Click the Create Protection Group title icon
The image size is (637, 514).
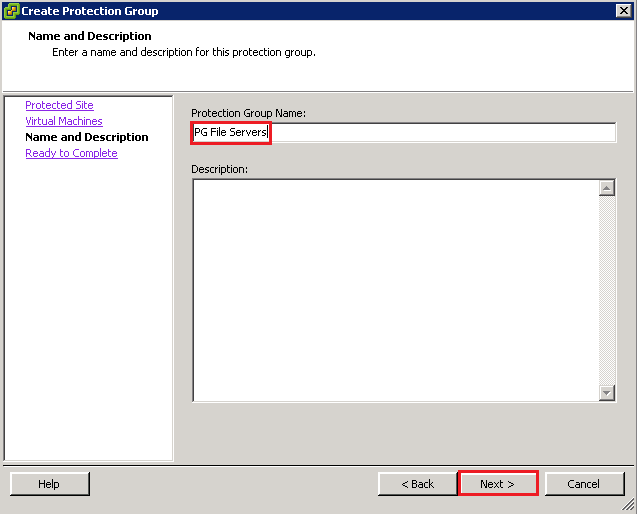click(x=11, y=11)
